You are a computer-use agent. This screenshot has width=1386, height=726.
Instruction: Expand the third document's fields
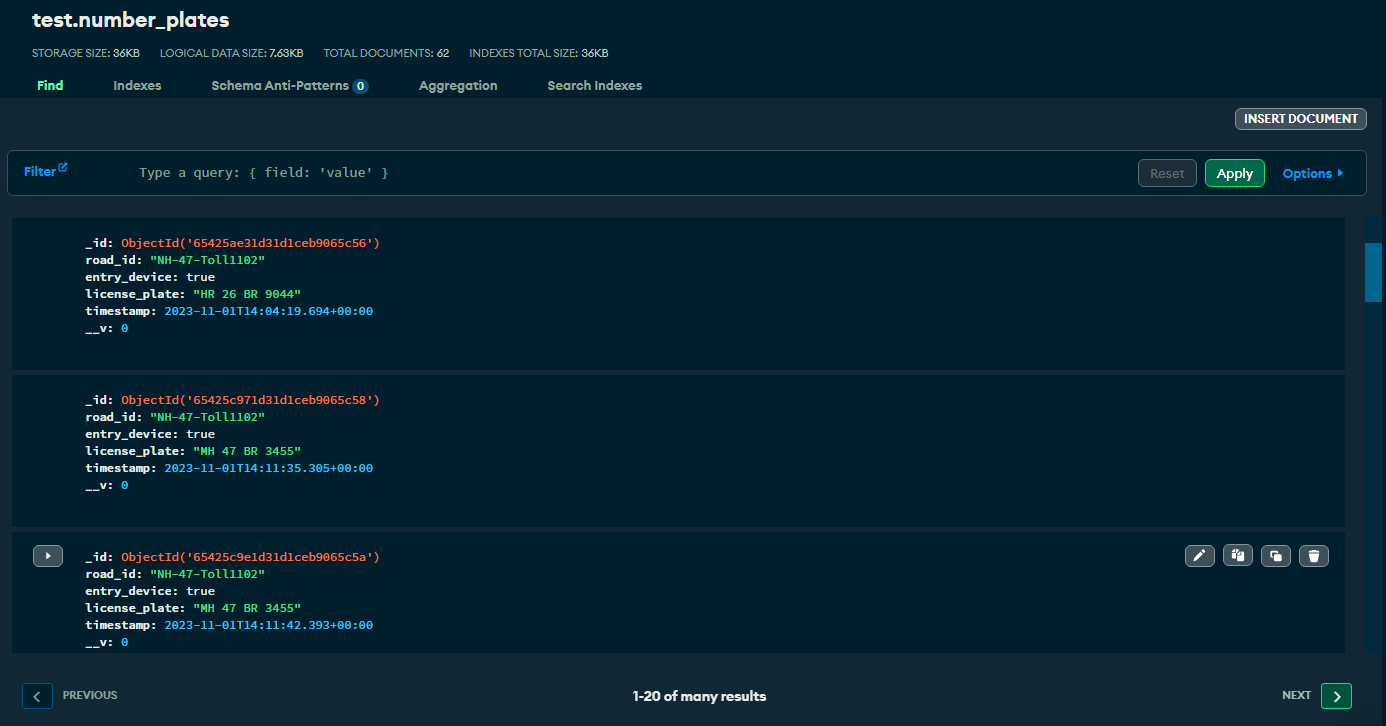pos(48,556)
